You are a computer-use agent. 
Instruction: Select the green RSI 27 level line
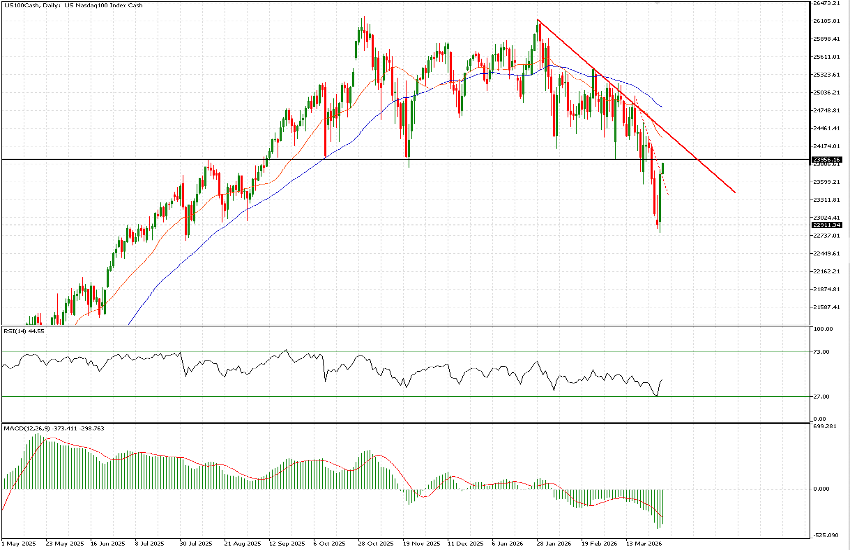pyautogui.click(x=300, y=396)
